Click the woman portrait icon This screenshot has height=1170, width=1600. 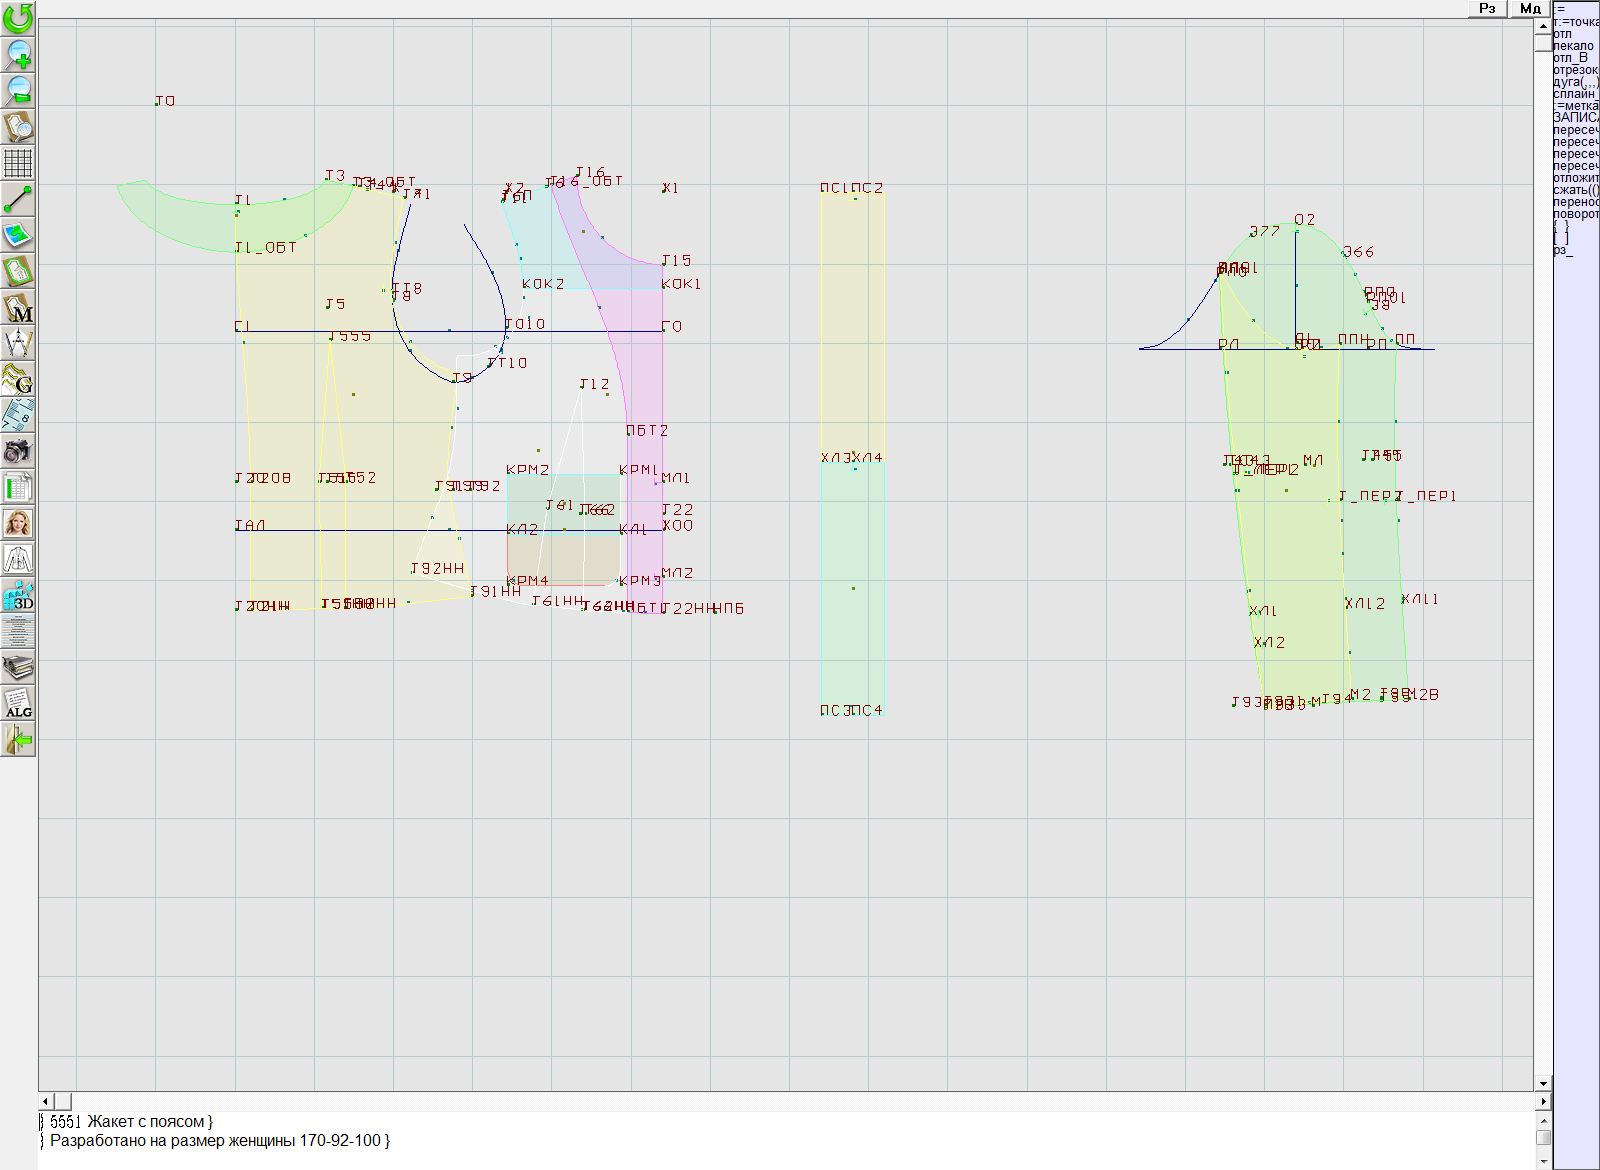pos(18,523)
